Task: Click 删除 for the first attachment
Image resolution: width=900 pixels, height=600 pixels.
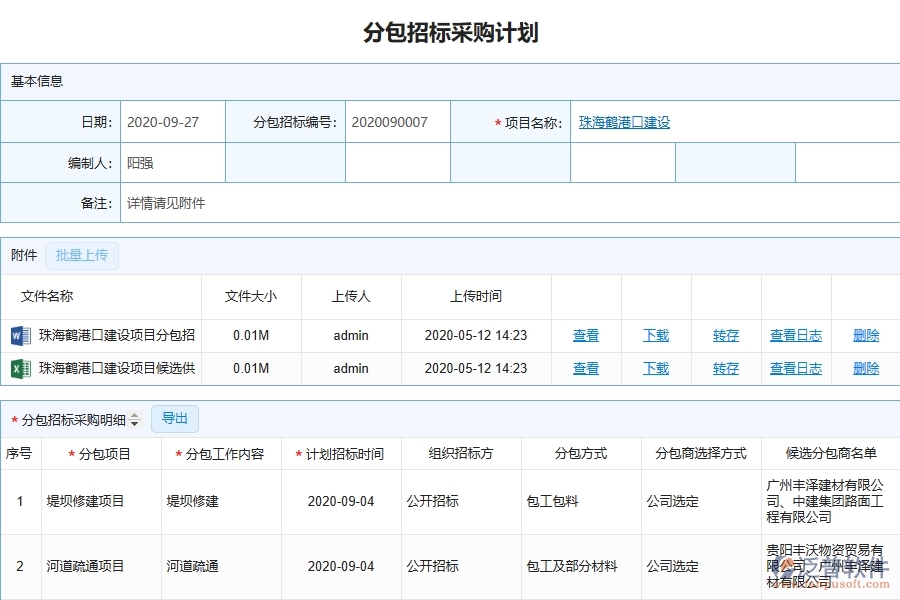Action: tap(864, 335)
